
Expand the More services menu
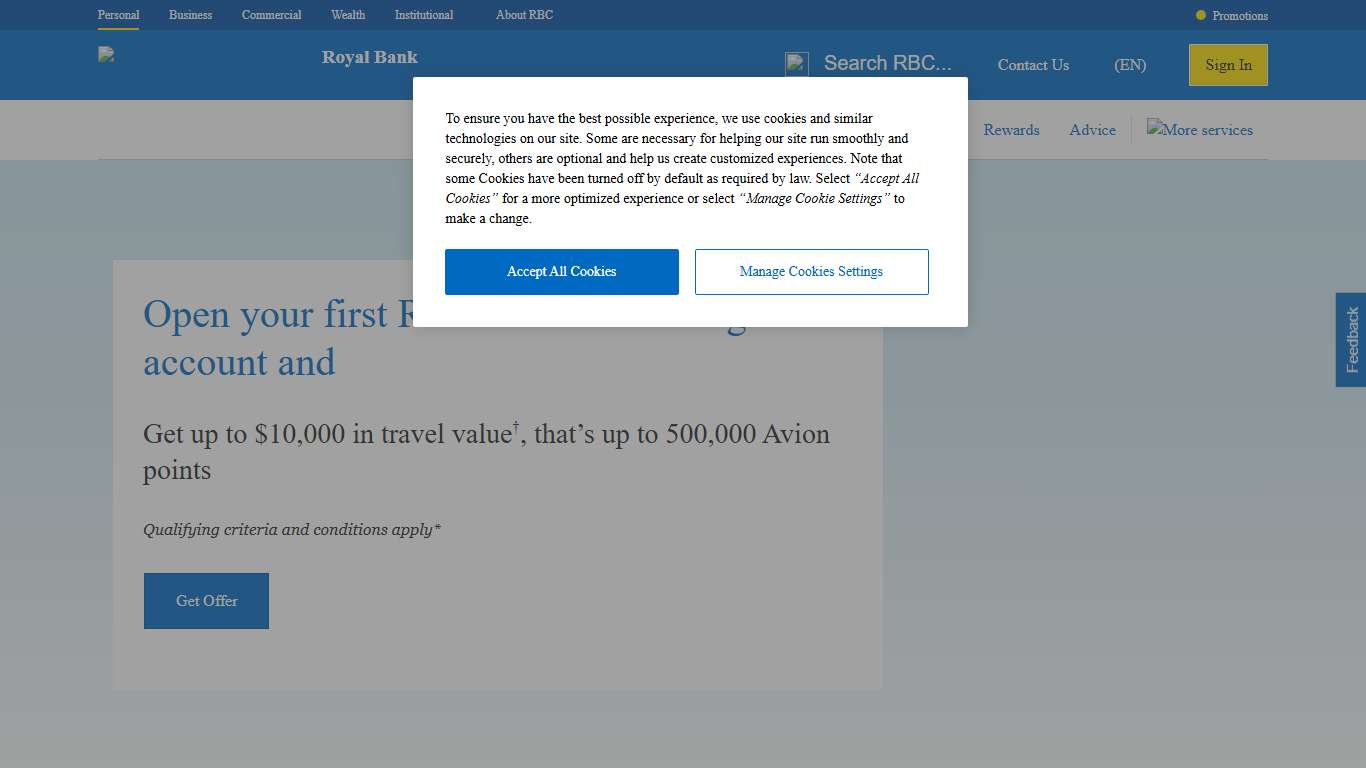pos(1199,130)
